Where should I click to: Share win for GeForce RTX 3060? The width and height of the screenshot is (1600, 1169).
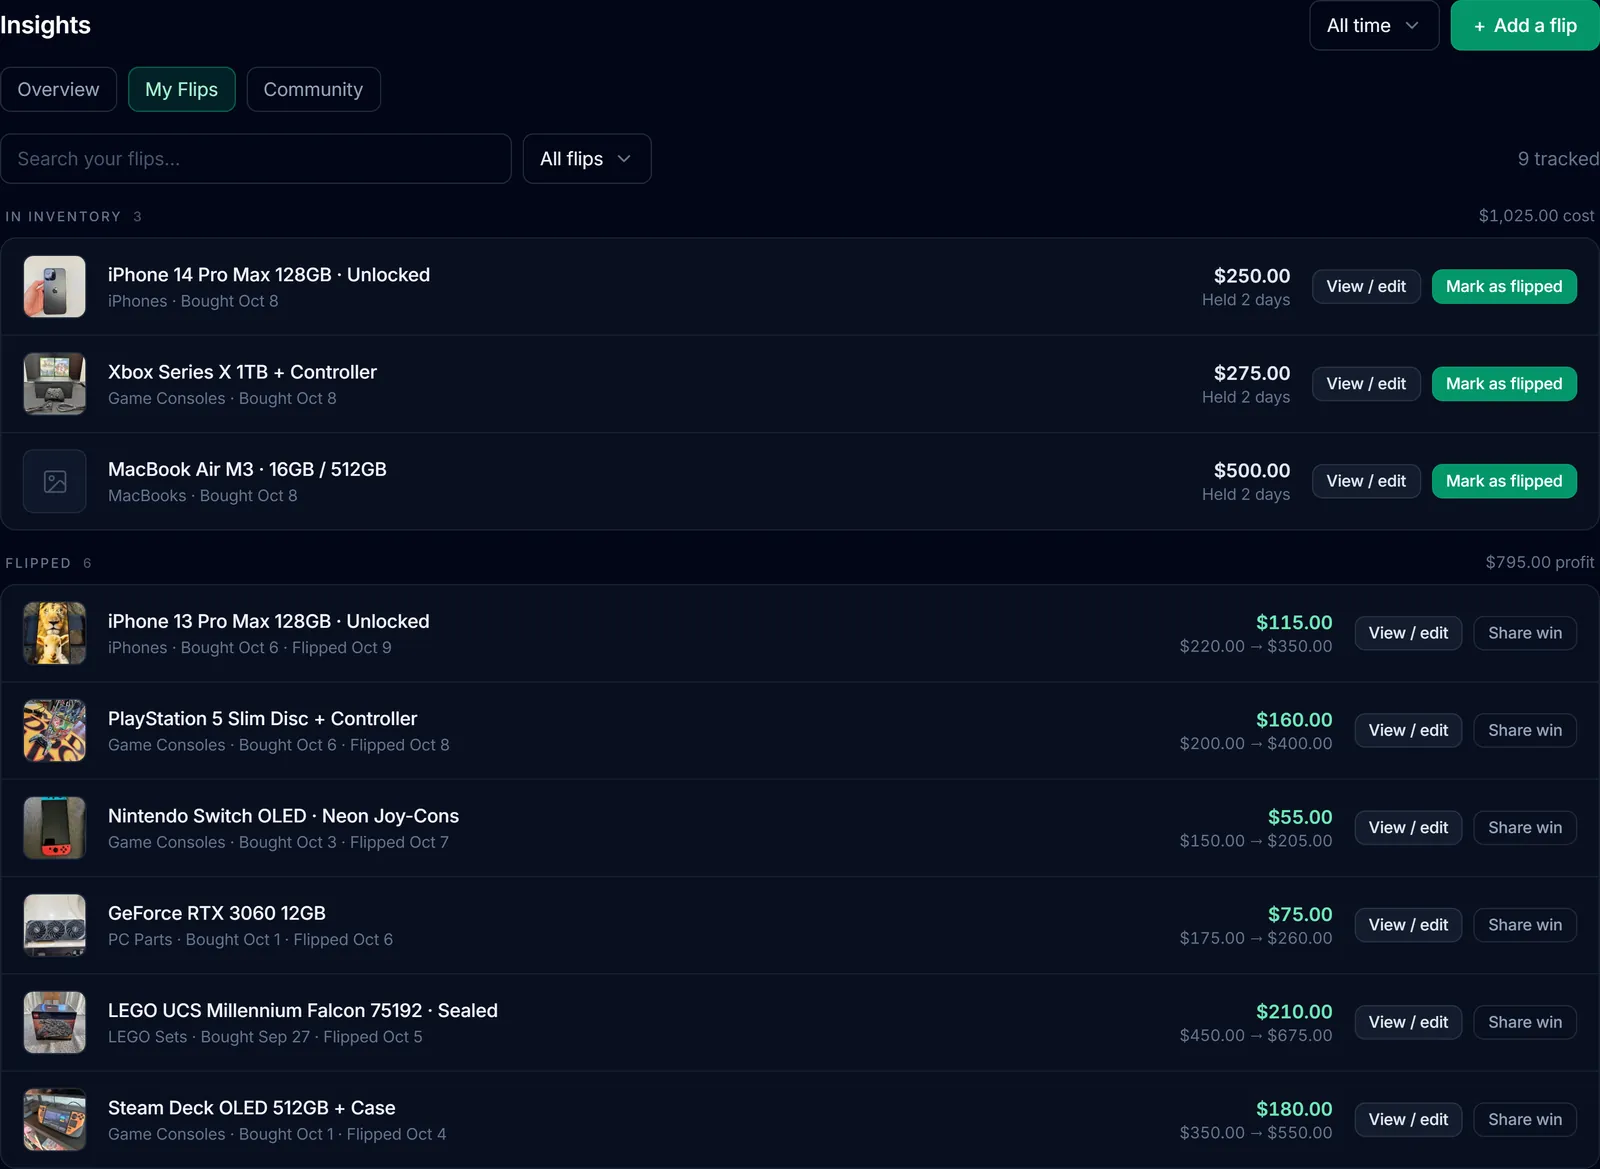tap(1525, 925)
